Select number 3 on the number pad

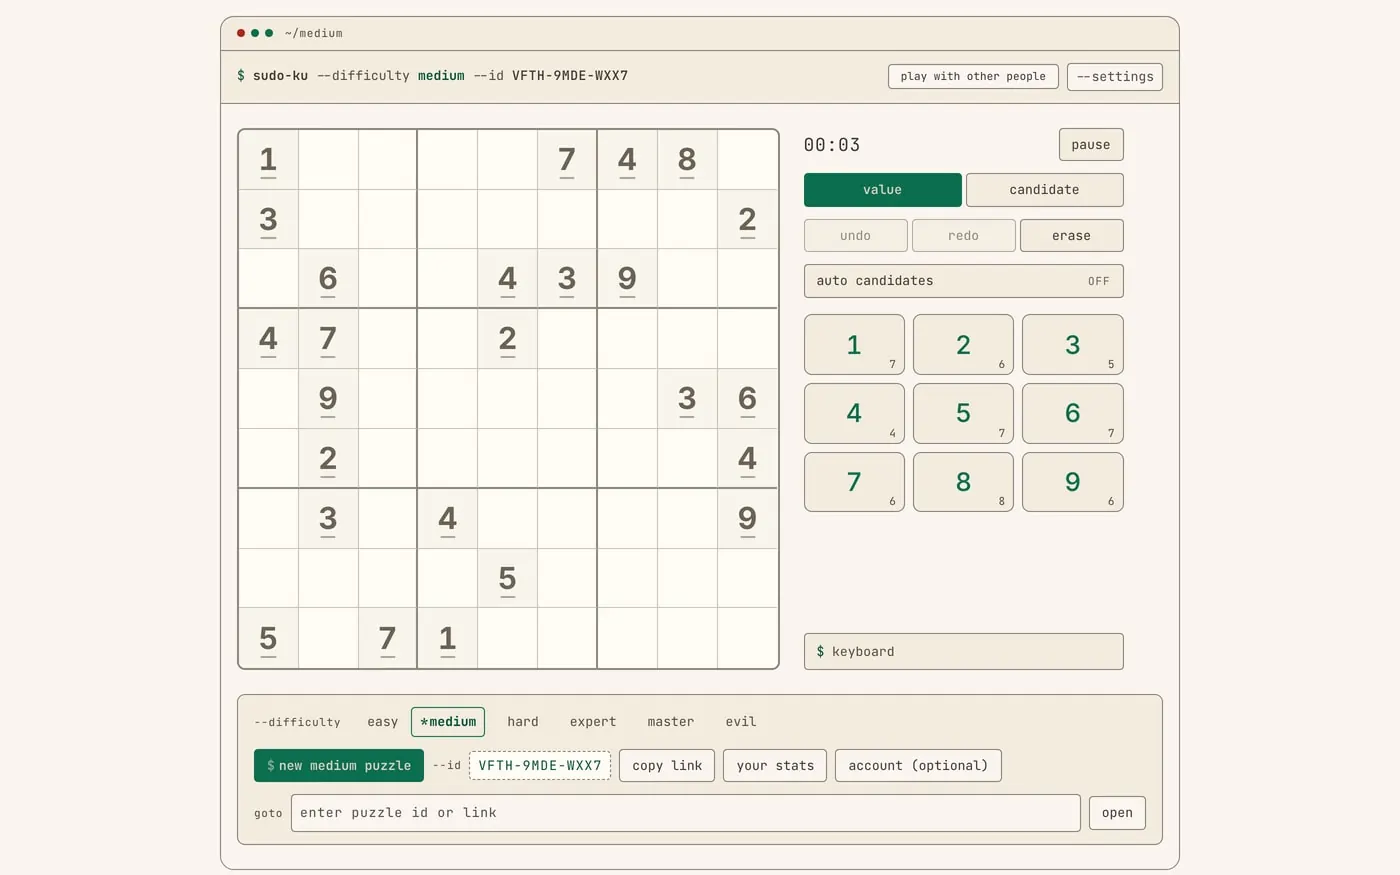tap(1072, 345)
